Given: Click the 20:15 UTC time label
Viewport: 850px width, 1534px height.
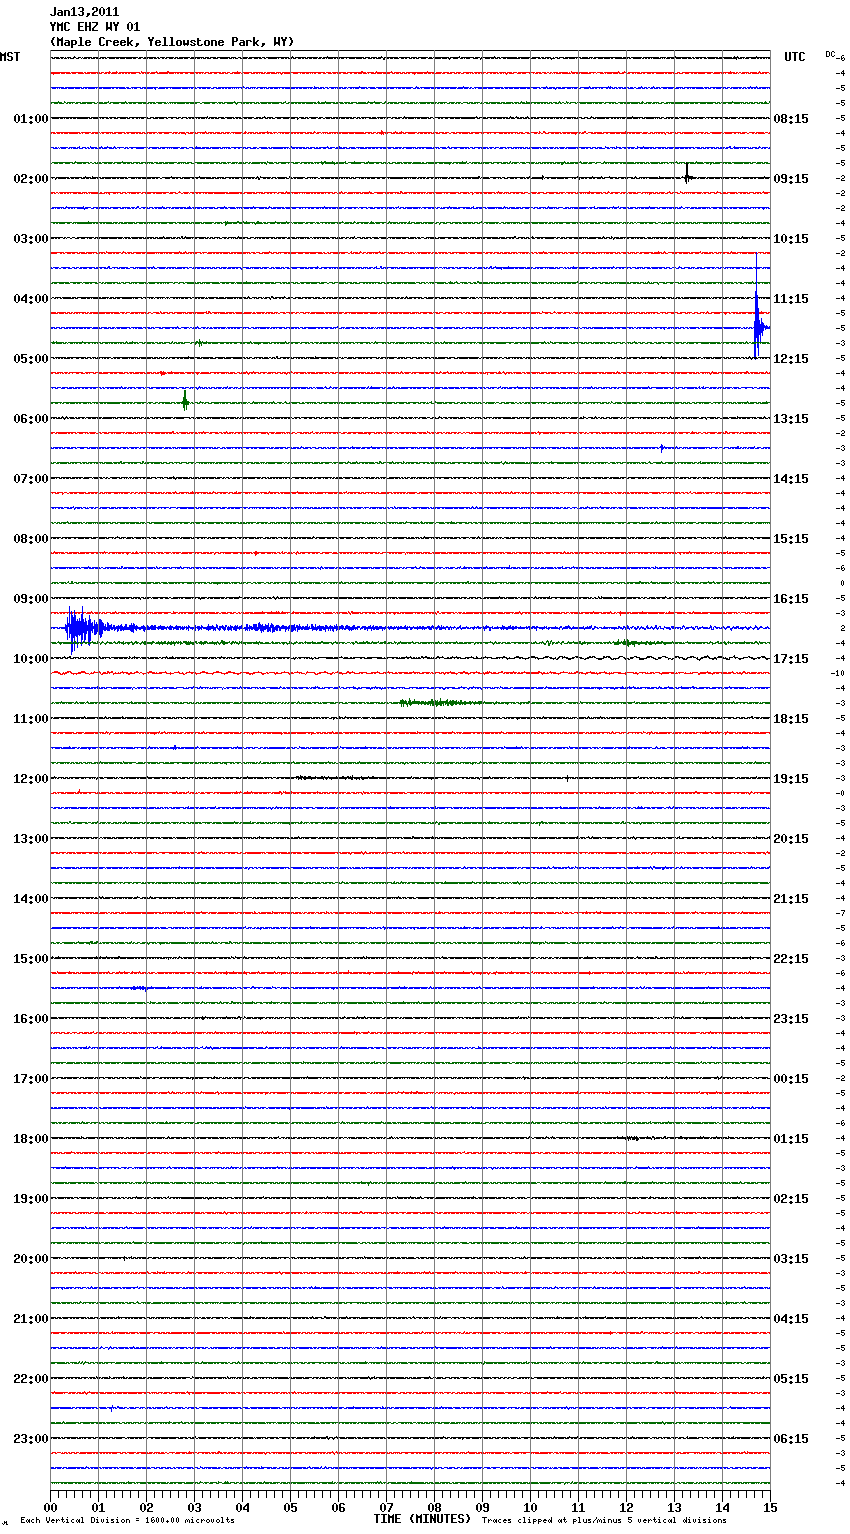Looking at the screenshot, I should (x=791, y=839).
